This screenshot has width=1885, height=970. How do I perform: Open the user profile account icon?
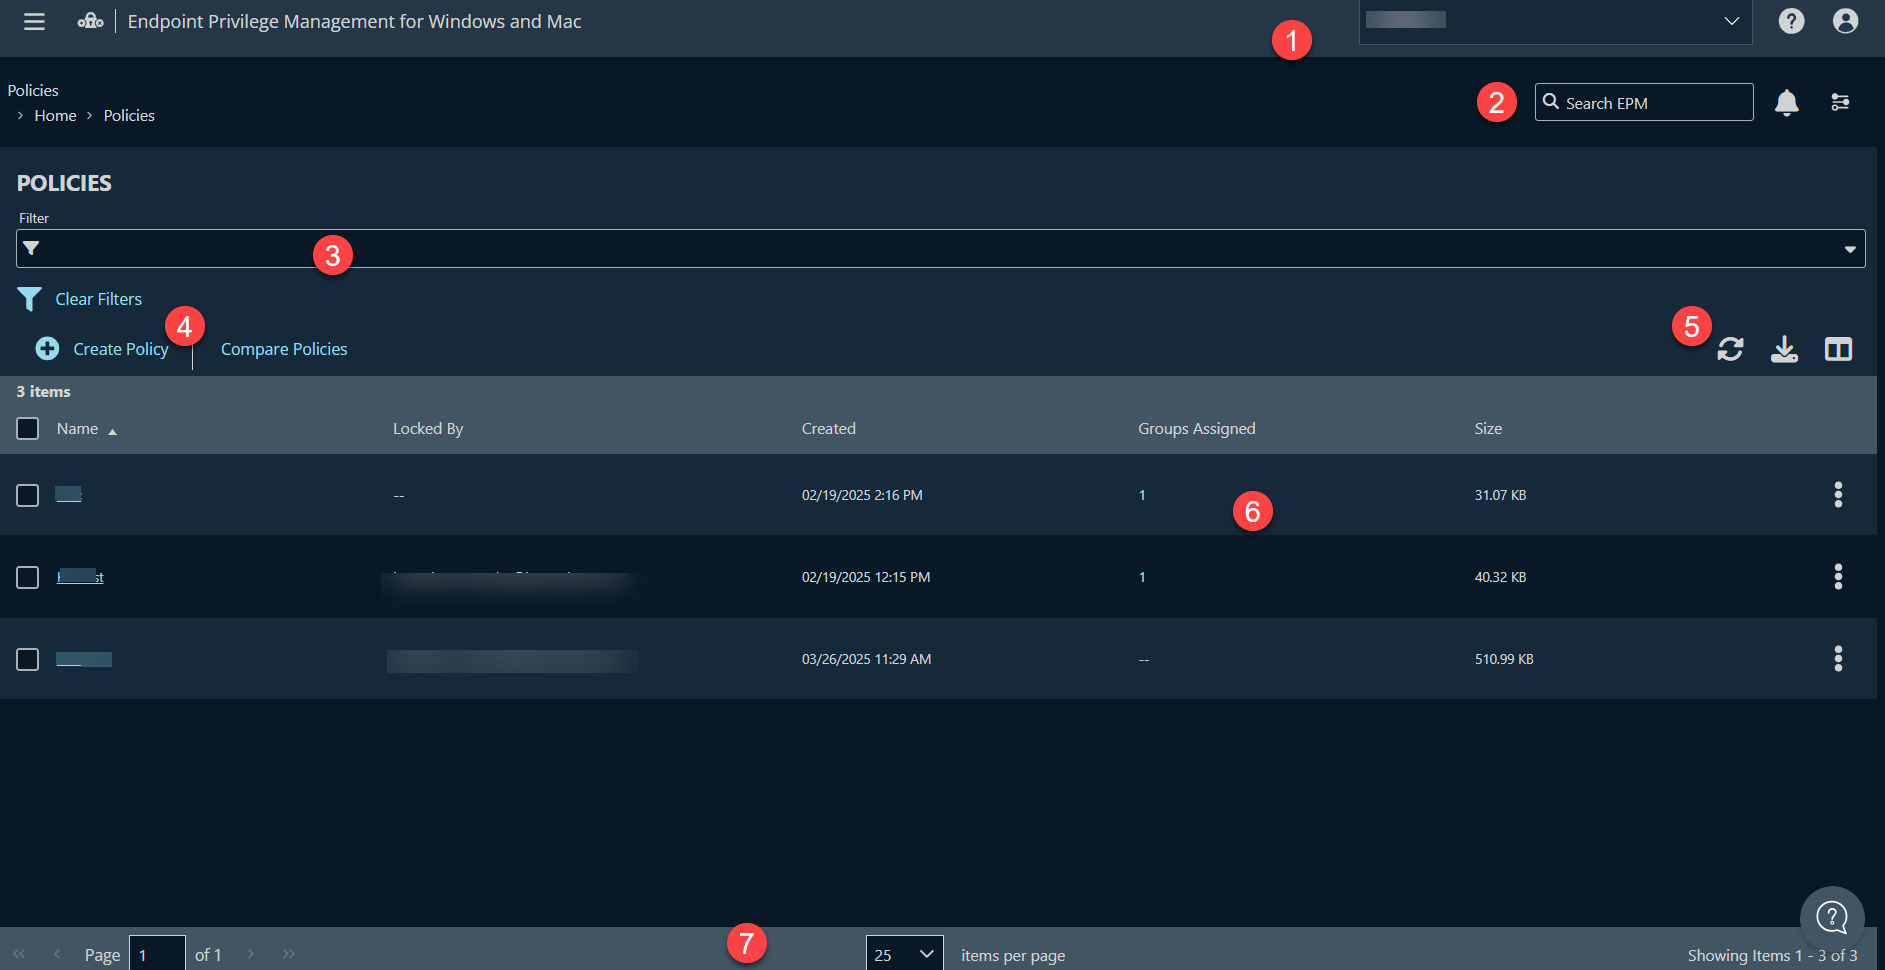pyautogui.click(x=1845, y=21)
